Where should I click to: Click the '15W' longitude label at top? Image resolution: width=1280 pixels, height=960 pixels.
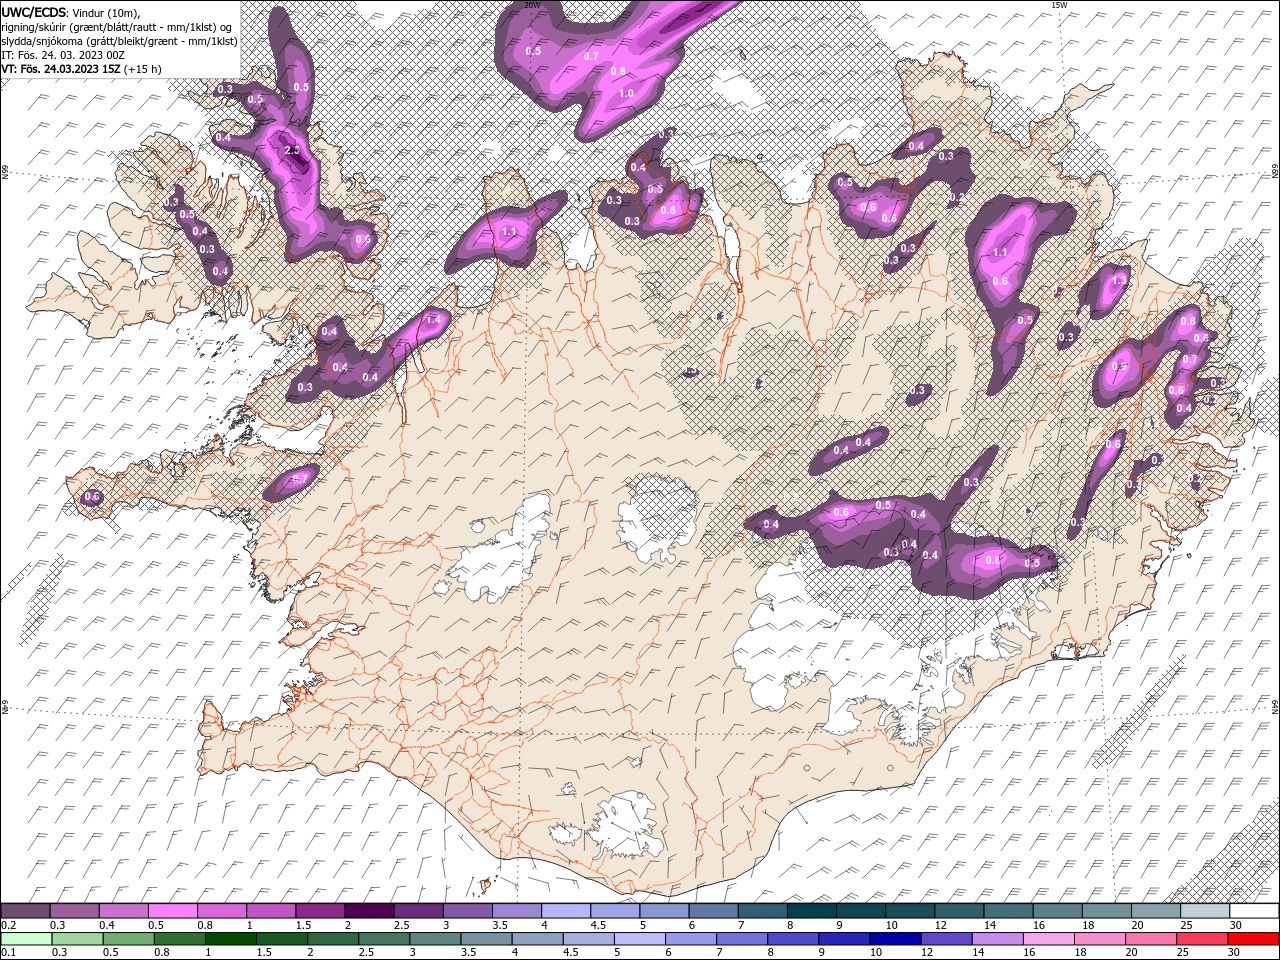[x=1059, y=5]
